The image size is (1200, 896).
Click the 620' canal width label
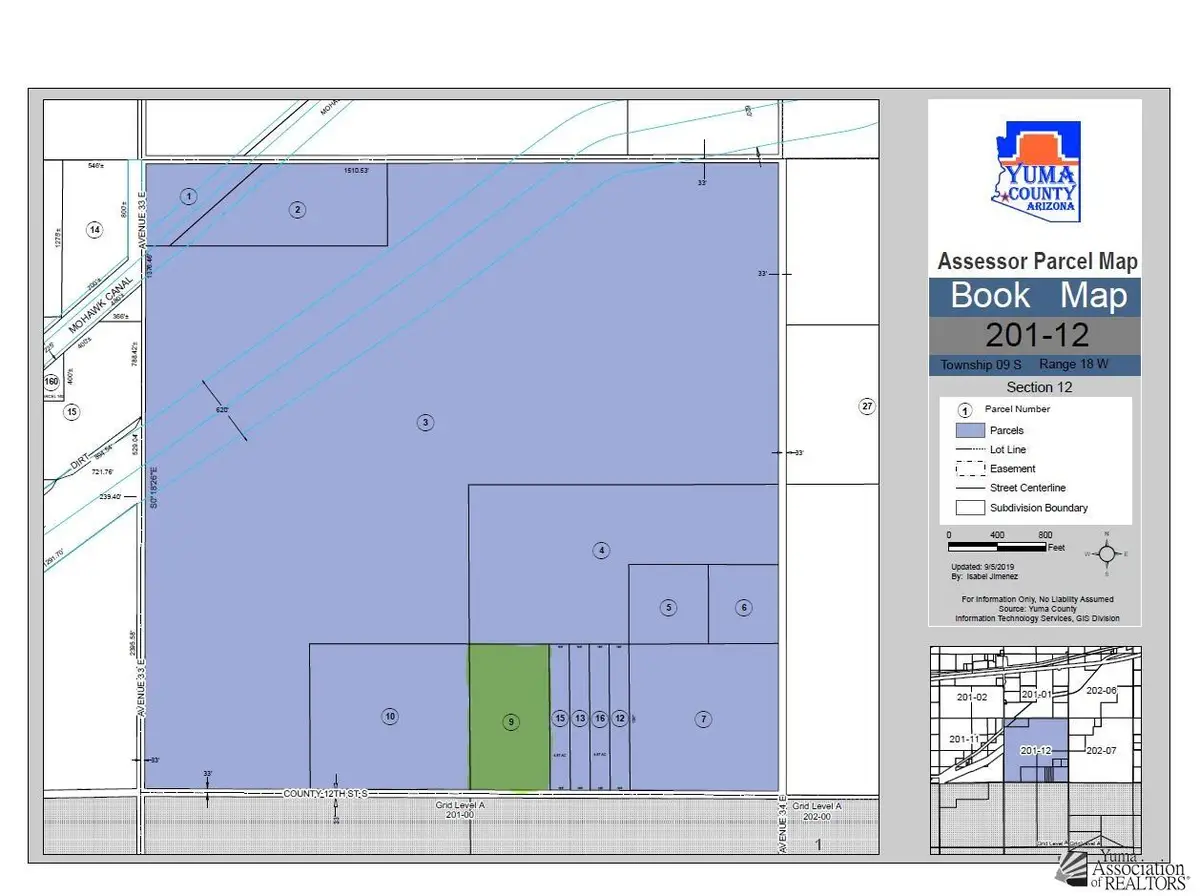pos(224,410)
